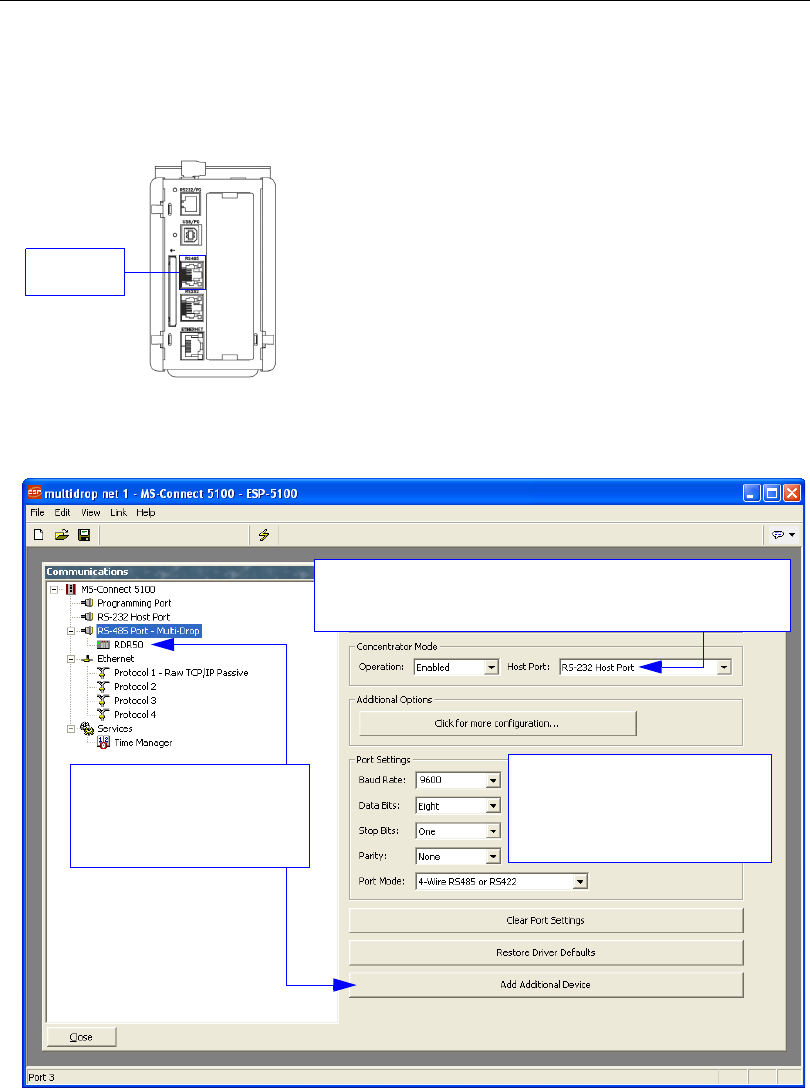The width and height of the screenshot is (810, 1088).
Task: Open the Help menu
Action: pos(146,513)
